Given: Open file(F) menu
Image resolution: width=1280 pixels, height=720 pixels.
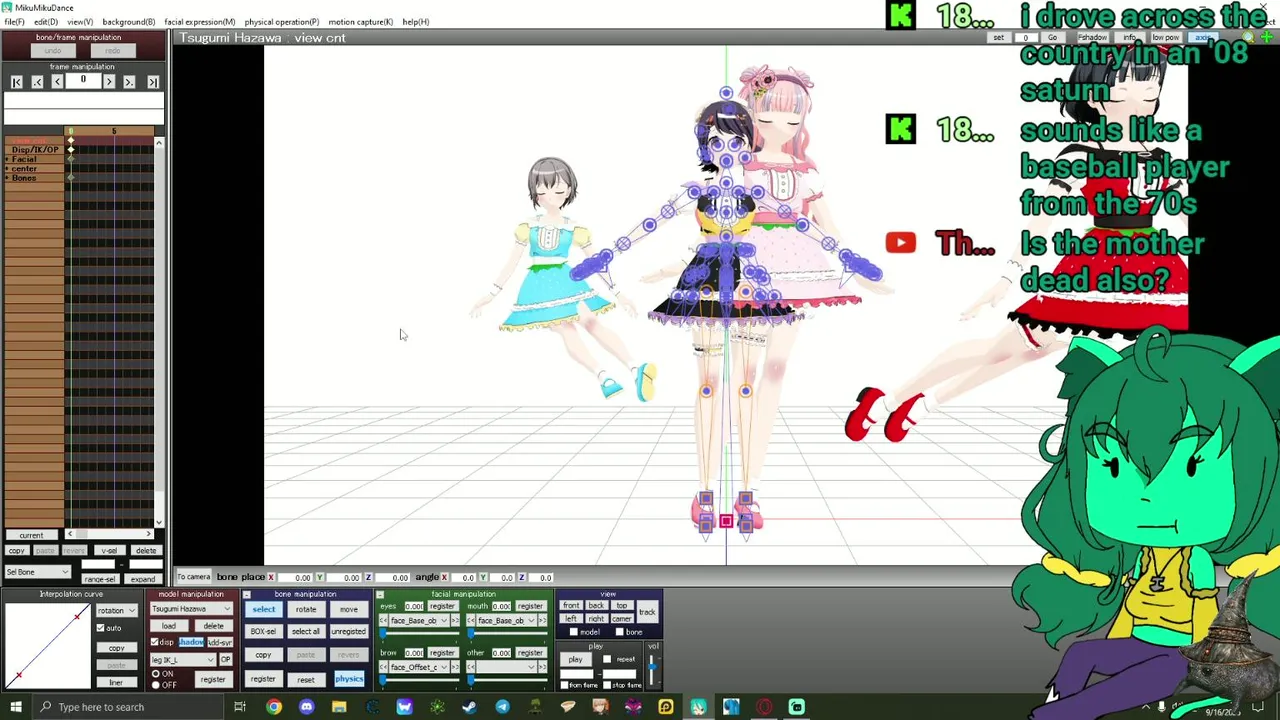Looking at the screenshot, I should coord(14,22).
